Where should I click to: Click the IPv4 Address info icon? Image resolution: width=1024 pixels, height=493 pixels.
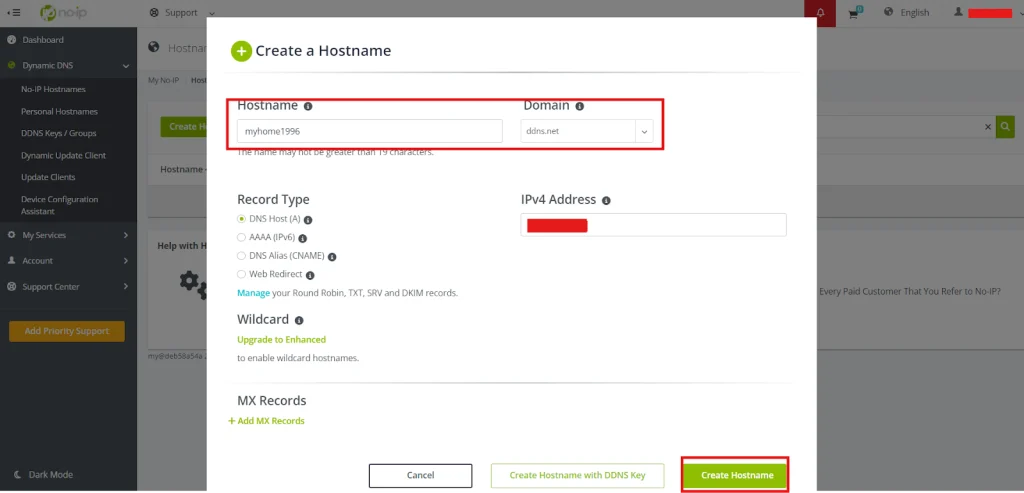606,201
